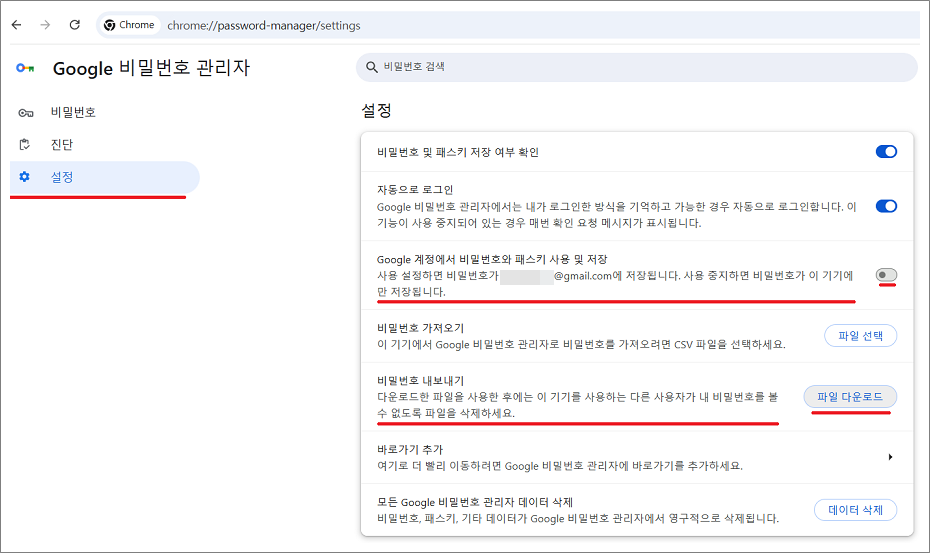Enable Google 계정에서 비밀번호와 패스키 사용 및 저장 switch
The height and width of the screenshot is (553, 930).
886,275
